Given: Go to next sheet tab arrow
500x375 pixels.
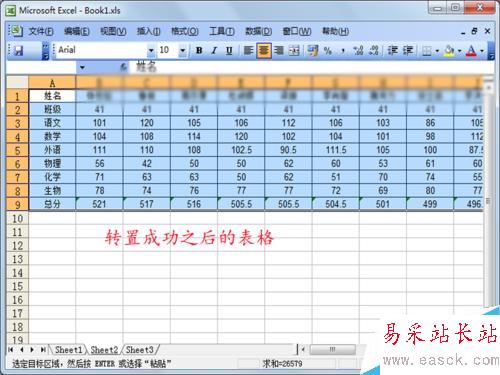Looking at the screenshot, I should click(32, 350).
